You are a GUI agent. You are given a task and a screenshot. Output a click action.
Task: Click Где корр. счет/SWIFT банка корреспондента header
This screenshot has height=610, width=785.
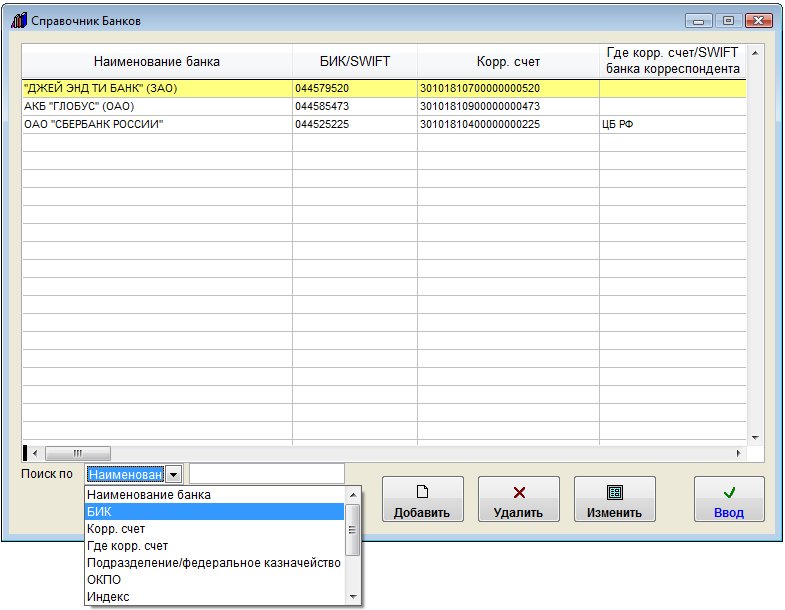pos(673,61)
